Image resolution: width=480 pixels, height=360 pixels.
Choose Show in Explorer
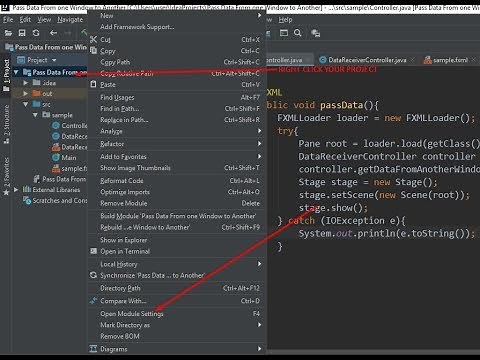pyautogui.click(x=177, y=240)
